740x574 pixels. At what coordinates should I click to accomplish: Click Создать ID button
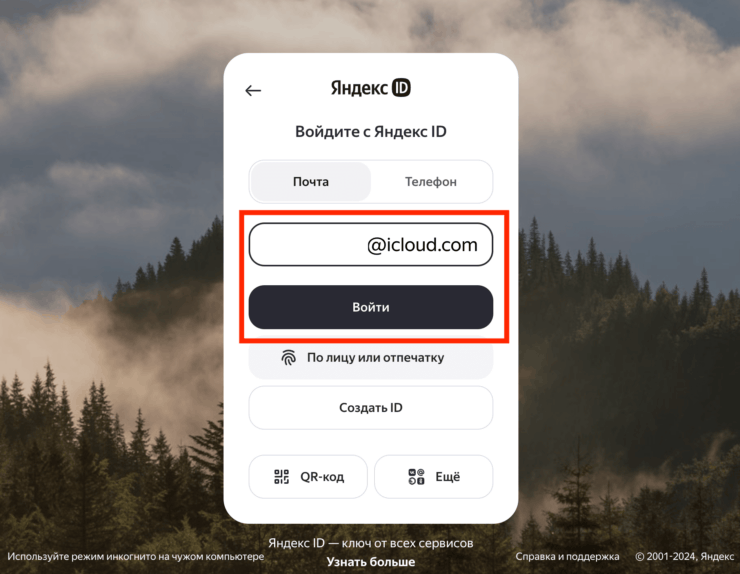tap(371, 408)
